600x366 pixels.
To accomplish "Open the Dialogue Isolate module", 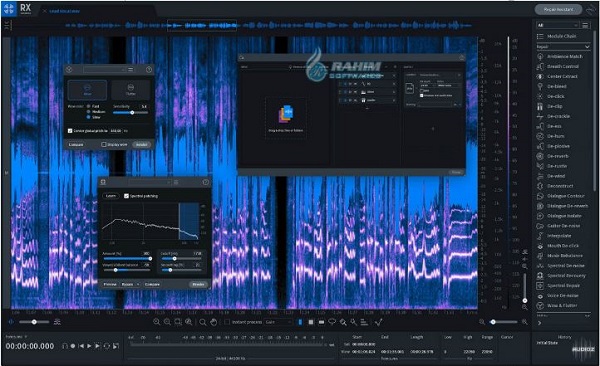I will [559, 216].
